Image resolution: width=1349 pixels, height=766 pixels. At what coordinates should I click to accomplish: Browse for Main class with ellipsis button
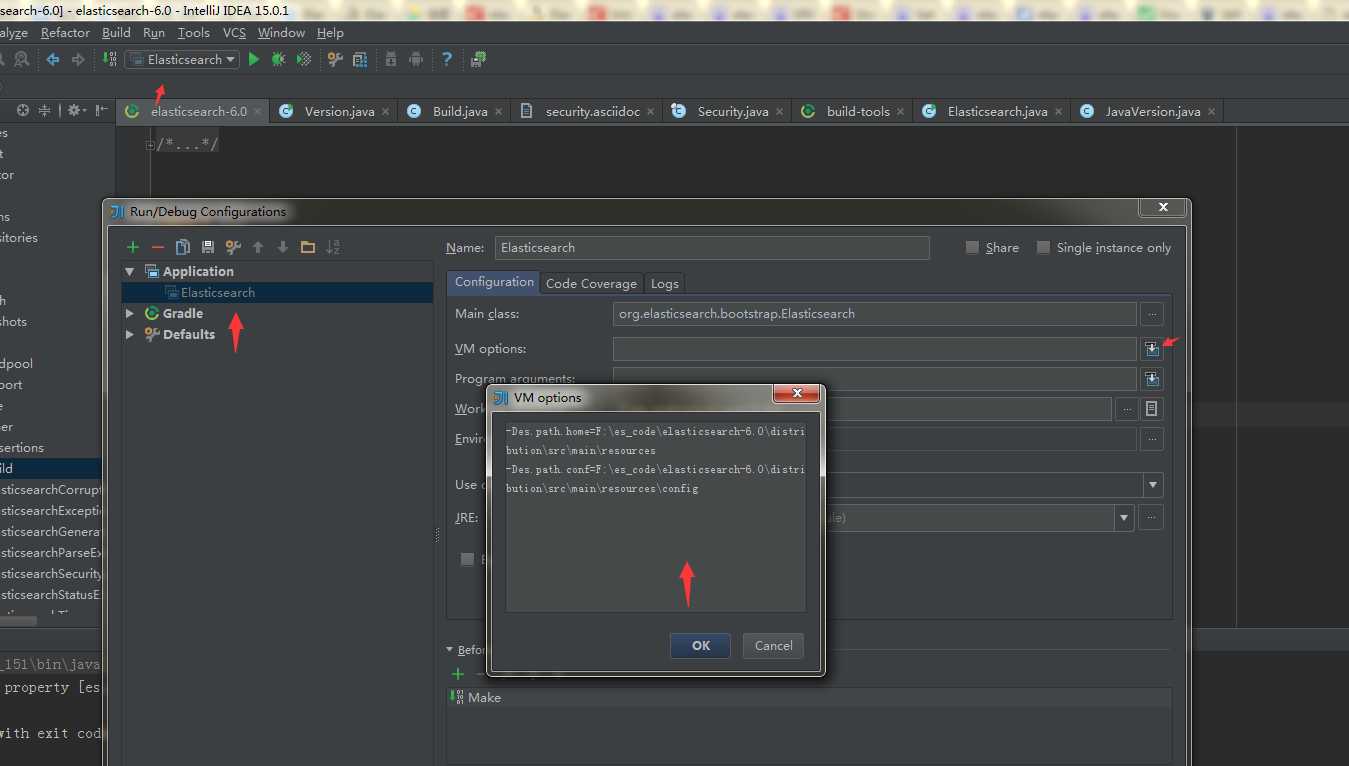click(1152, 314)
